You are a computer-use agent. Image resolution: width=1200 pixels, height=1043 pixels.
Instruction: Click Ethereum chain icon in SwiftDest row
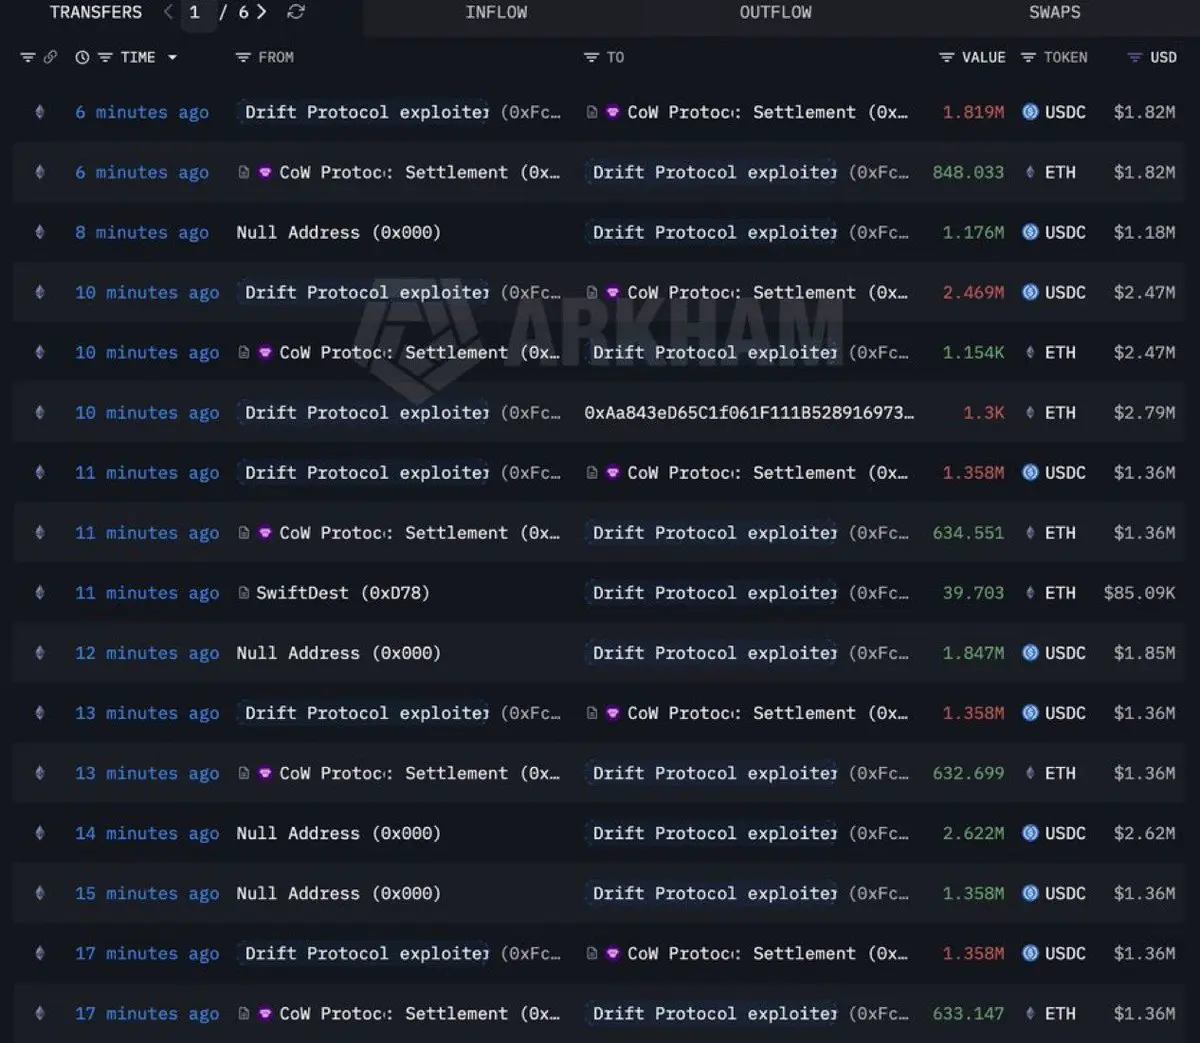[x=40, y=593]
